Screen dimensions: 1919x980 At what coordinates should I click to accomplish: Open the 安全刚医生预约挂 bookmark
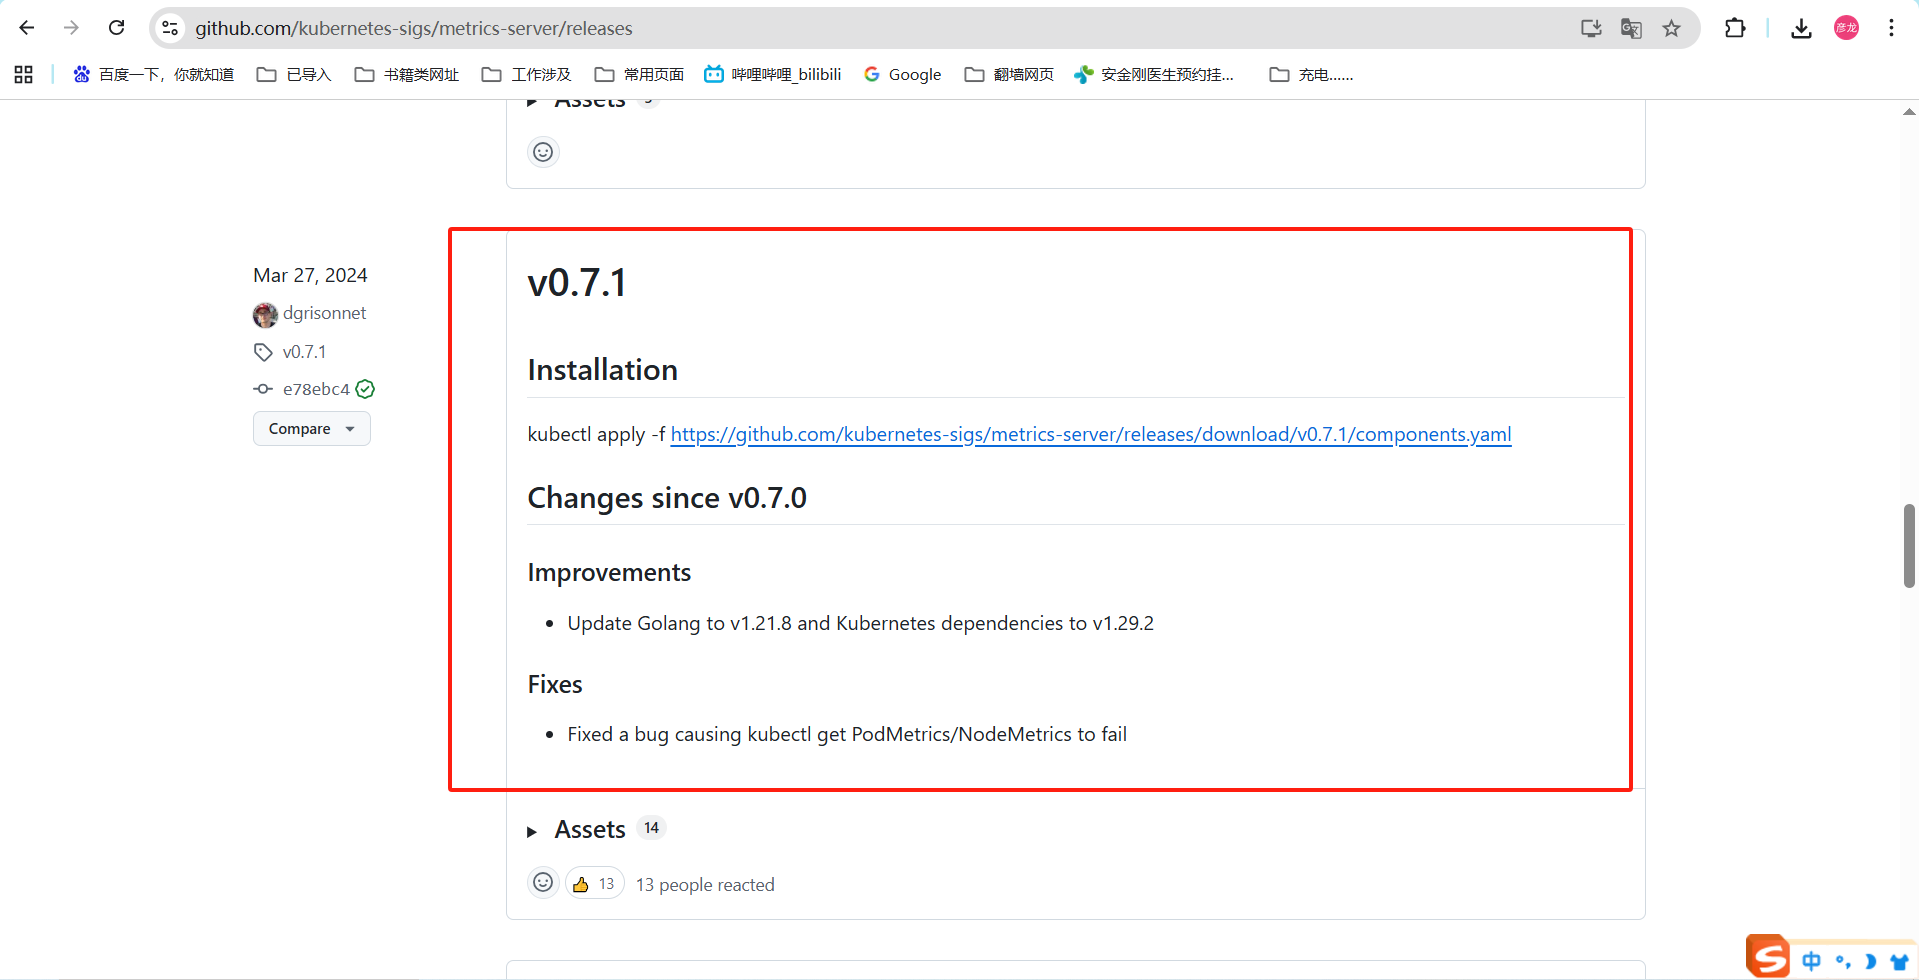coord(1154,74)
